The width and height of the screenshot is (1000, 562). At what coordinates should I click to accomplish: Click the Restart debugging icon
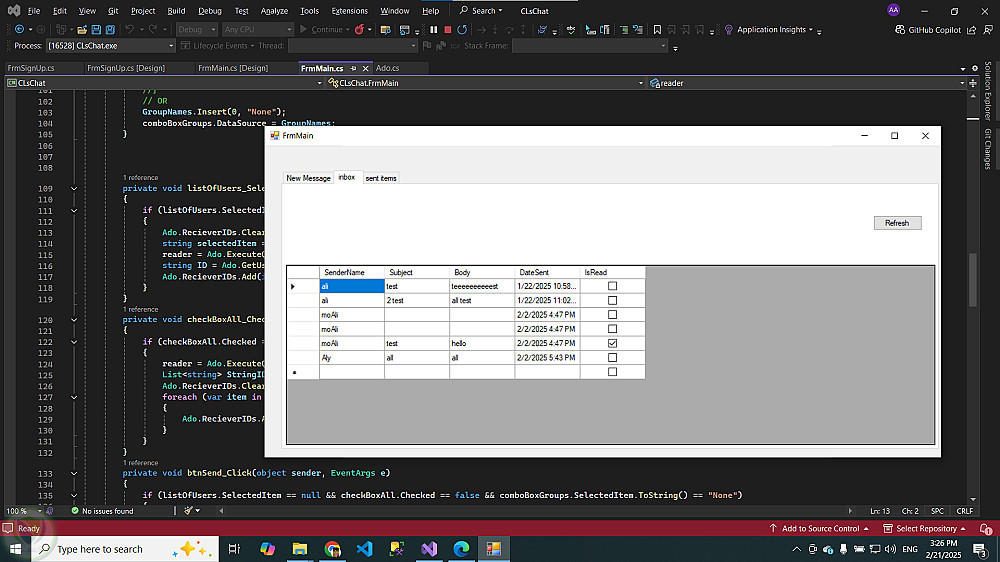point(461,30)
